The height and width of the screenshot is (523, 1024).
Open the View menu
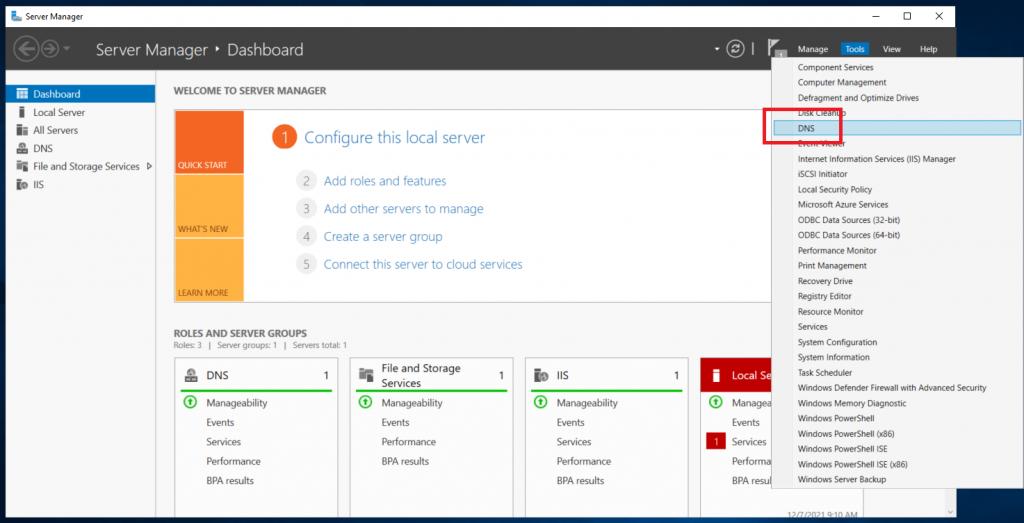coord(891,49)
